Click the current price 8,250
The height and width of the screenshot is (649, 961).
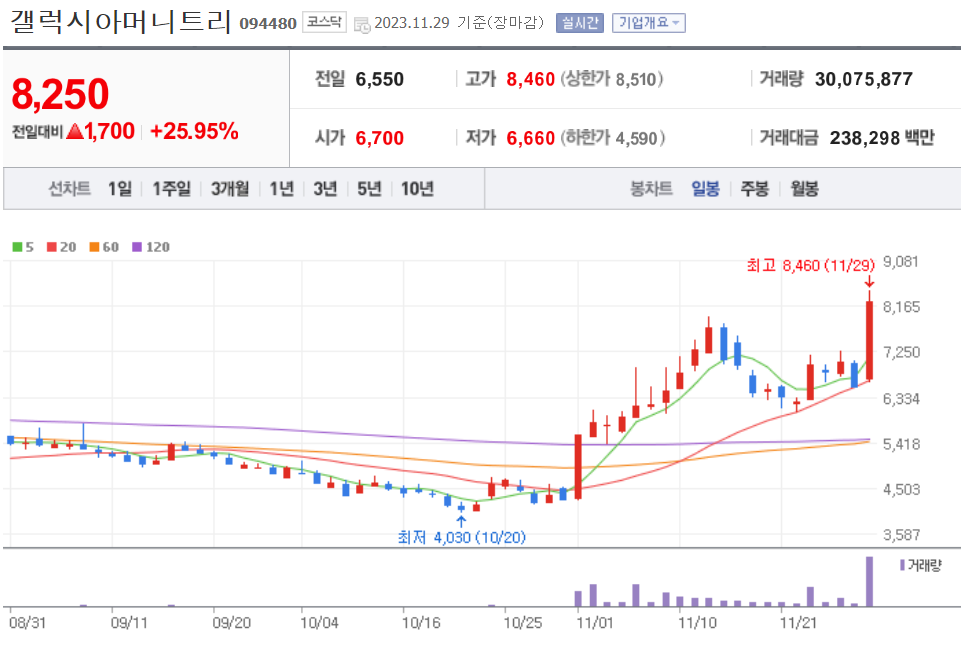point(60,94)
